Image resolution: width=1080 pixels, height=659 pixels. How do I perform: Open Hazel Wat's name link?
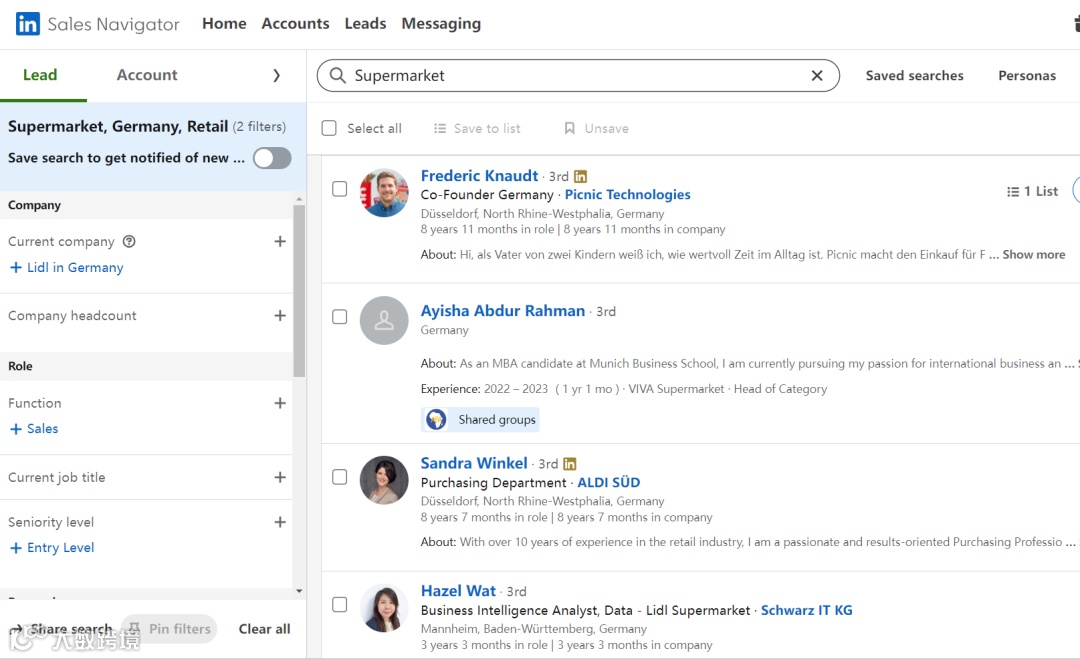tap(458, 591)
